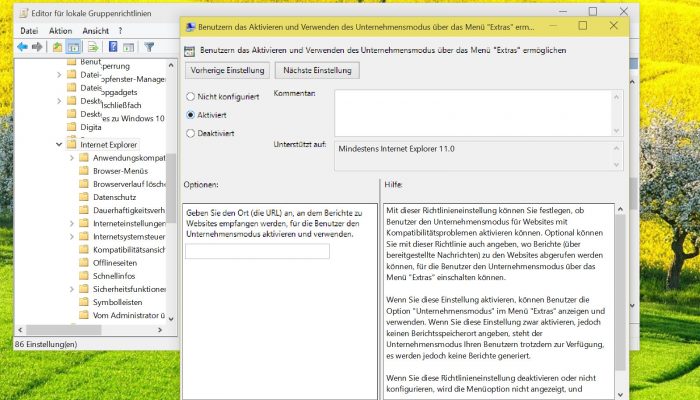Click the Digita folder icon in tree
The height and width of the screenshot is (400, 700).
click(71, 127)
